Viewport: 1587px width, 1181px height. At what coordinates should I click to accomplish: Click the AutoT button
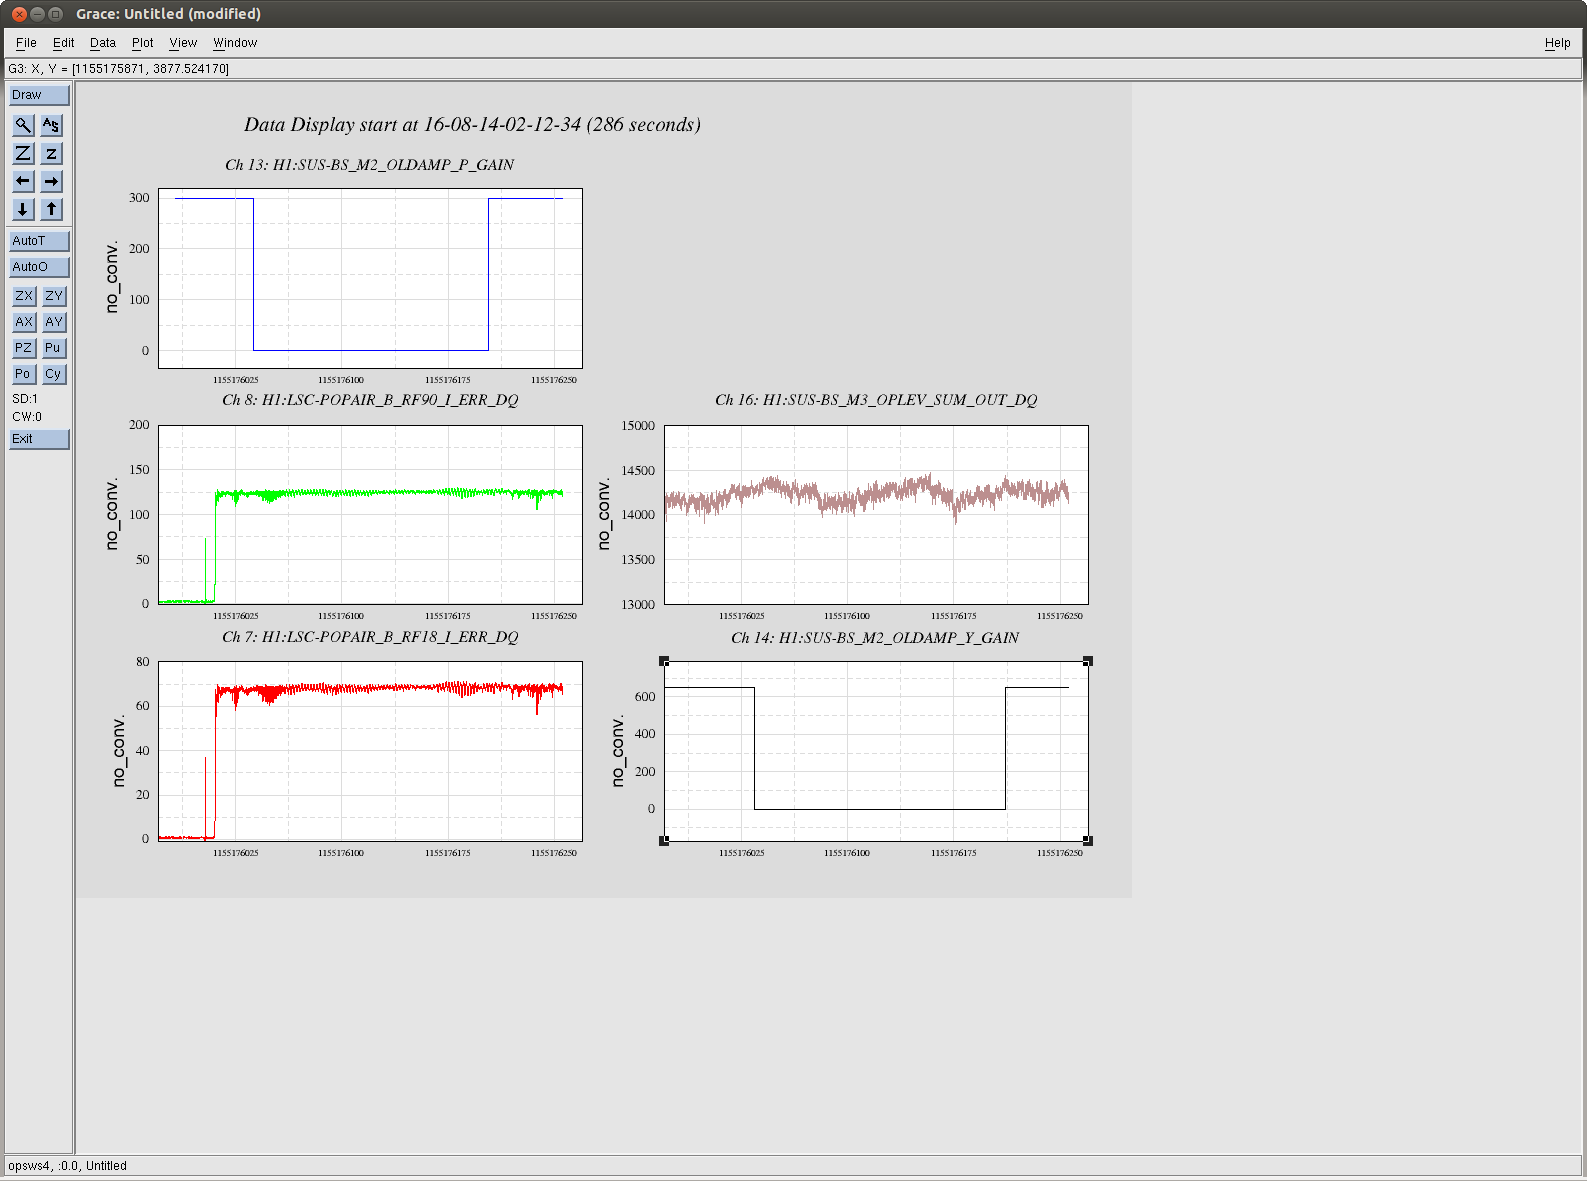[39, 241]
